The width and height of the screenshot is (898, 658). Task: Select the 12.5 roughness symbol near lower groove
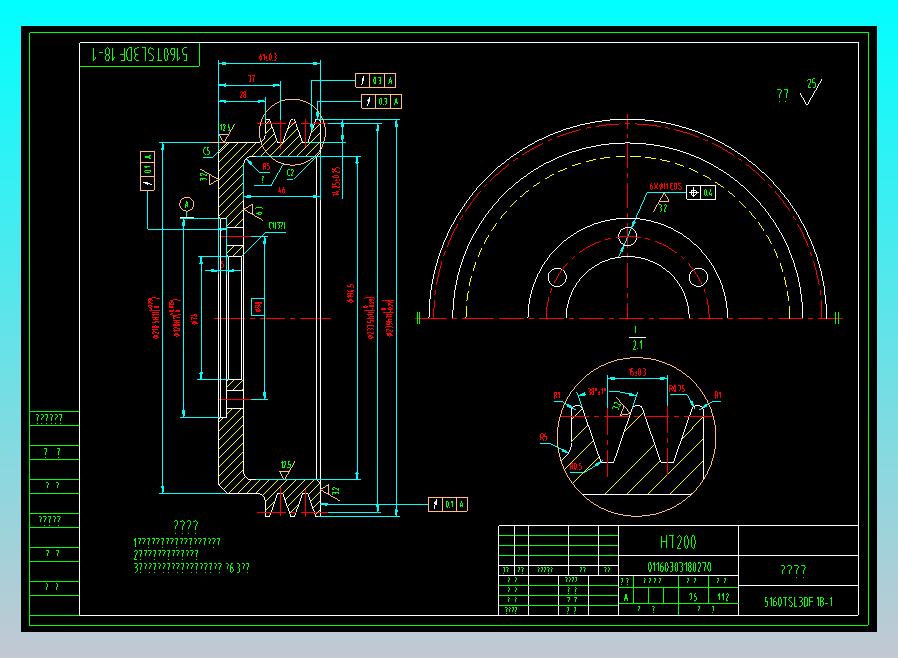coord(286,470)
